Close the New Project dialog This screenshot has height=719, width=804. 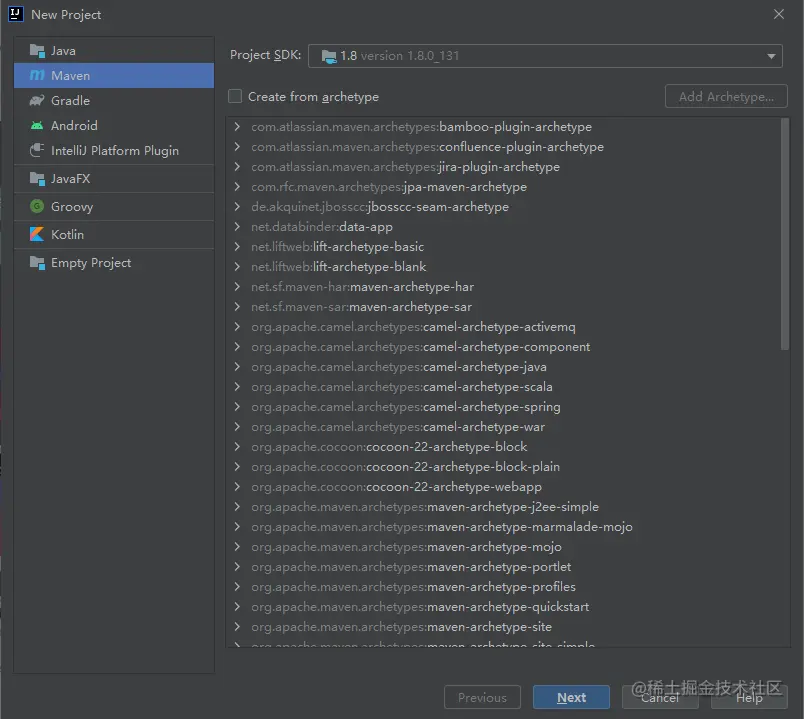pyautogui.click(x=779, y=14)
